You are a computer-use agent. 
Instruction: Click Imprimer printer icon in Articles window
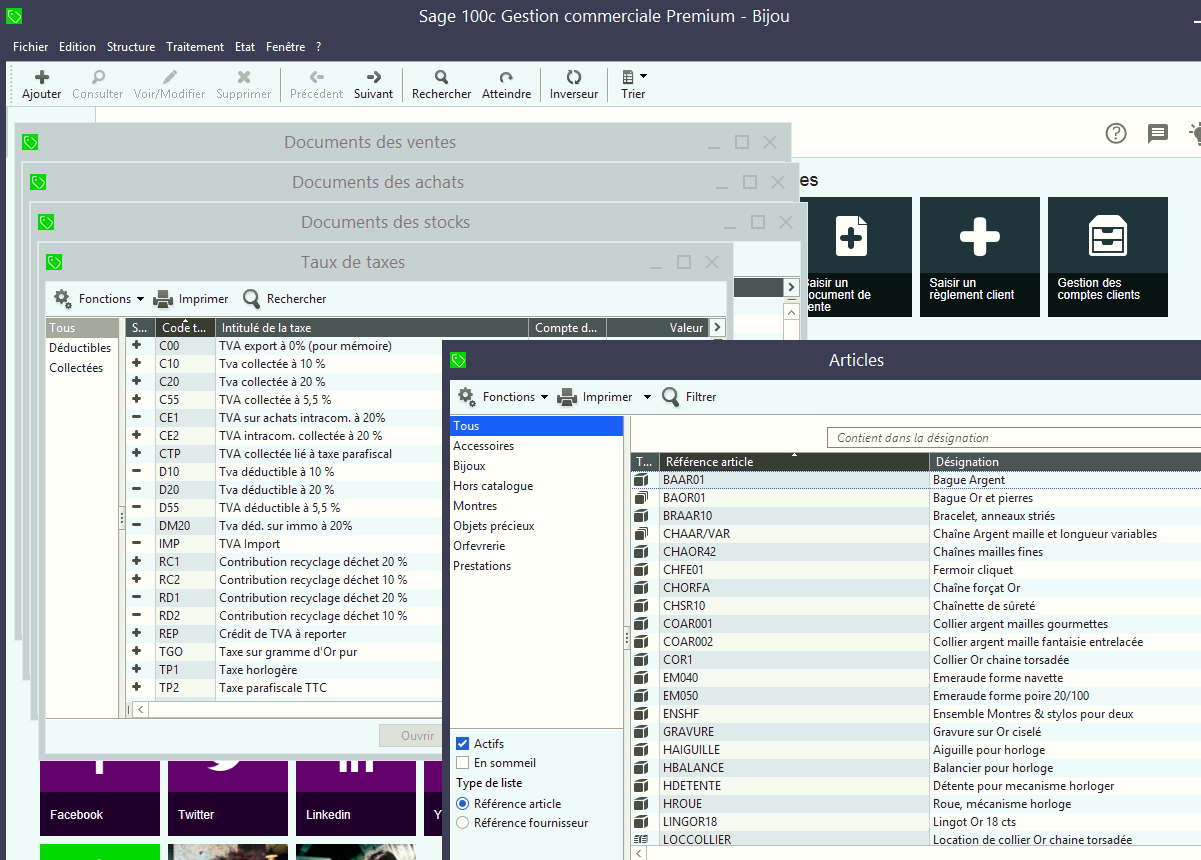567,397
